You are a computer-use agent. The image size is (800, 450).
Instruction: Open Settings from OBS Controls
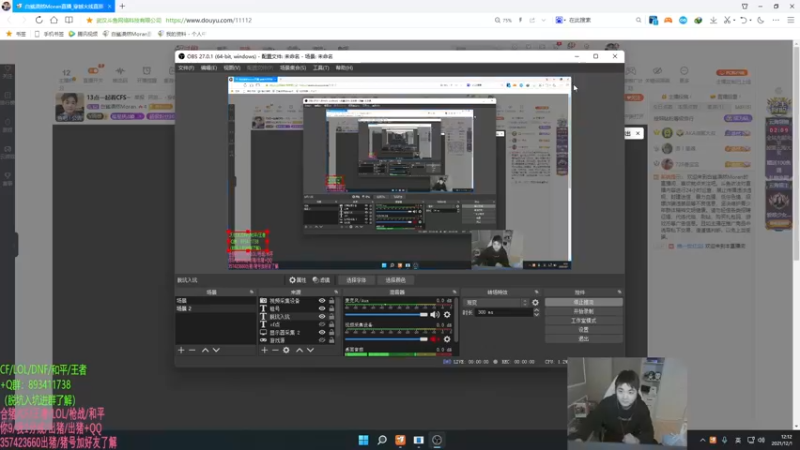point(583,330)
